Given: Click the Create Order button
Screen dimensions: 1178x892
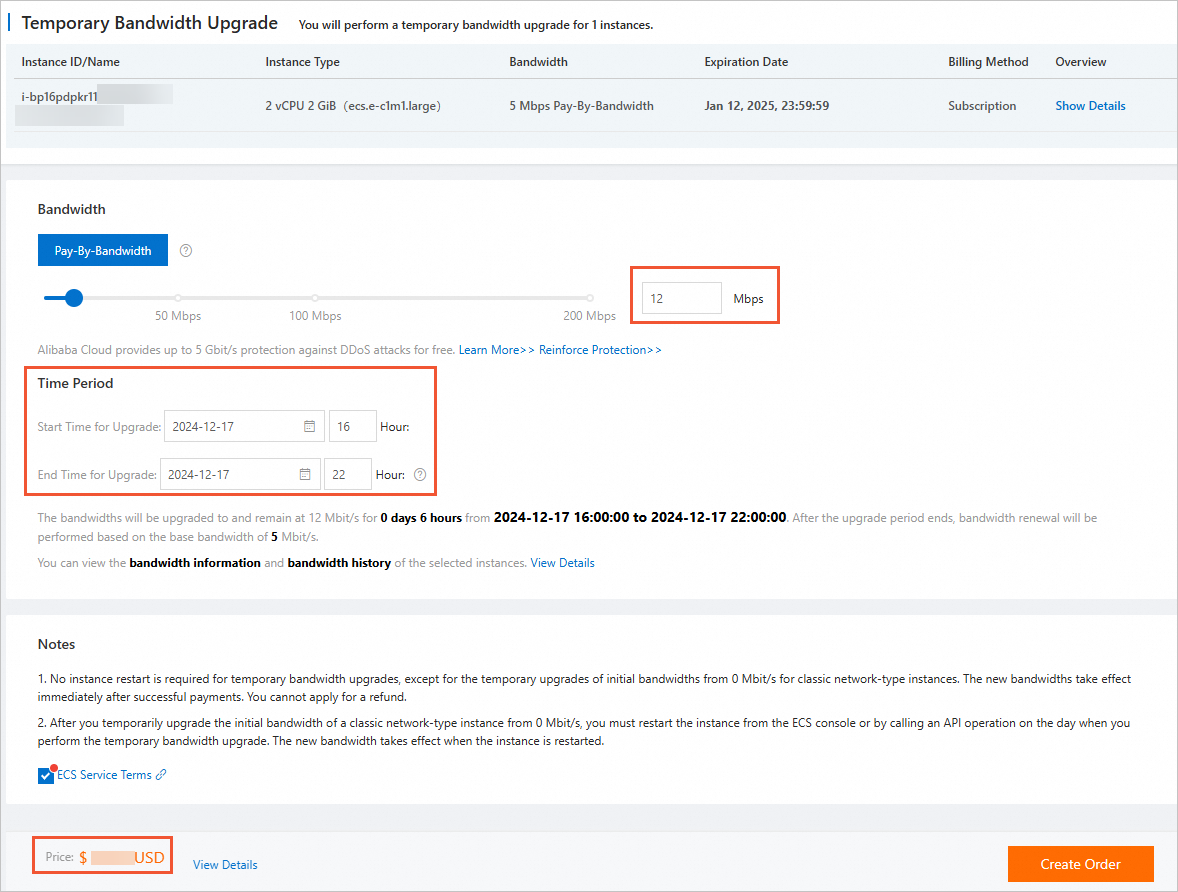Looking at the screenshot, I should click(x=1080, y=864).
